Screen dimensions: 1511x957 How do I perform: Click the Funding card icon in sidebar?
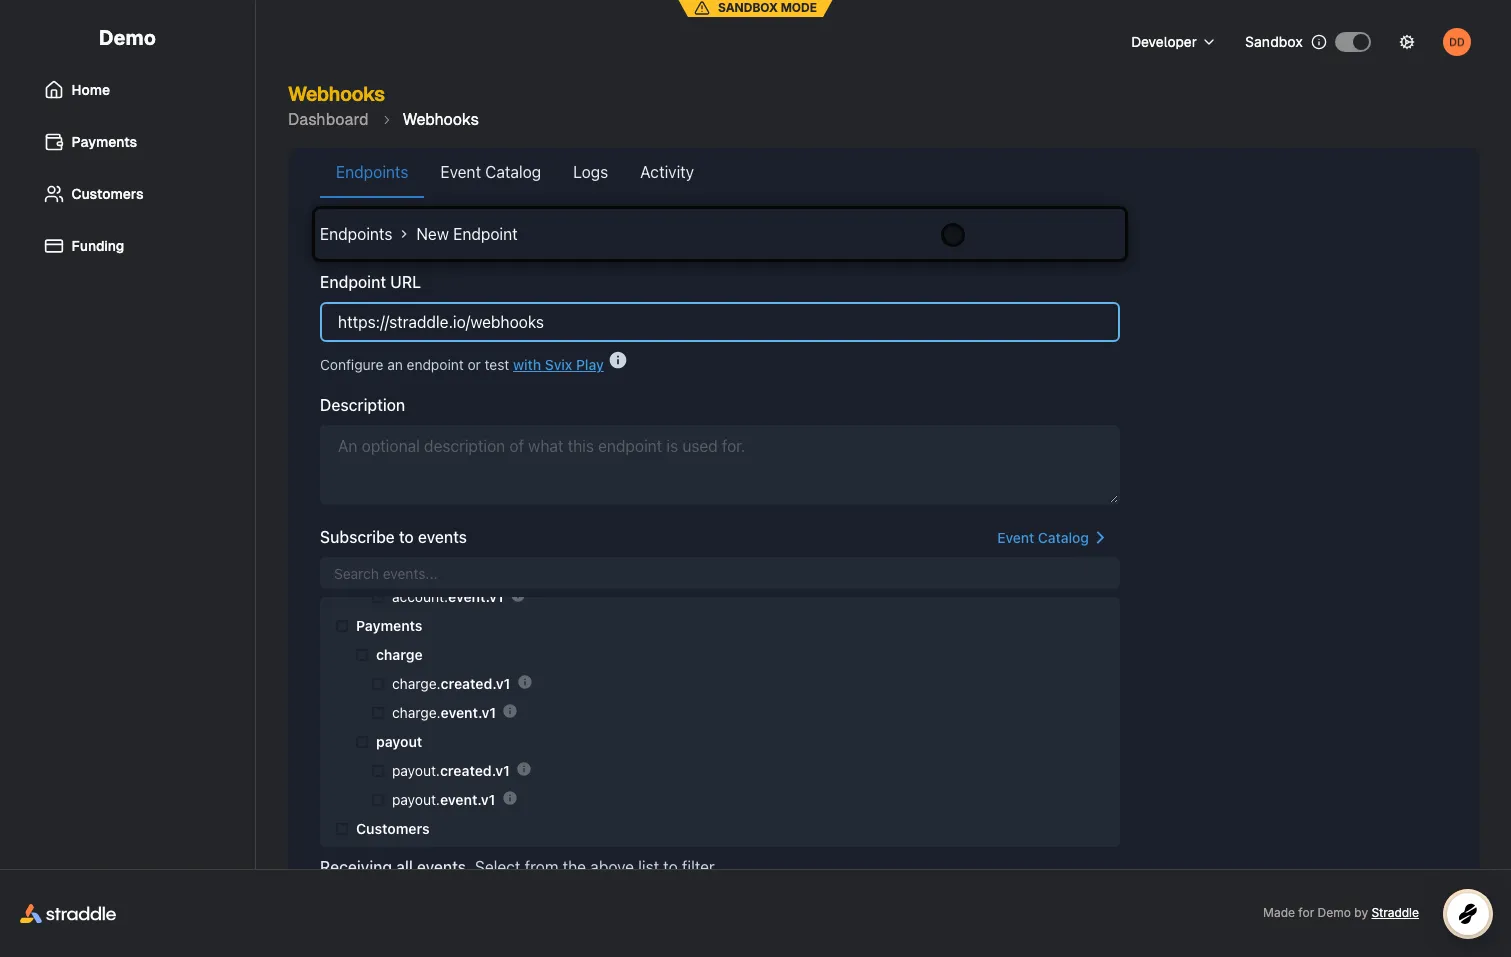[54, 246]
